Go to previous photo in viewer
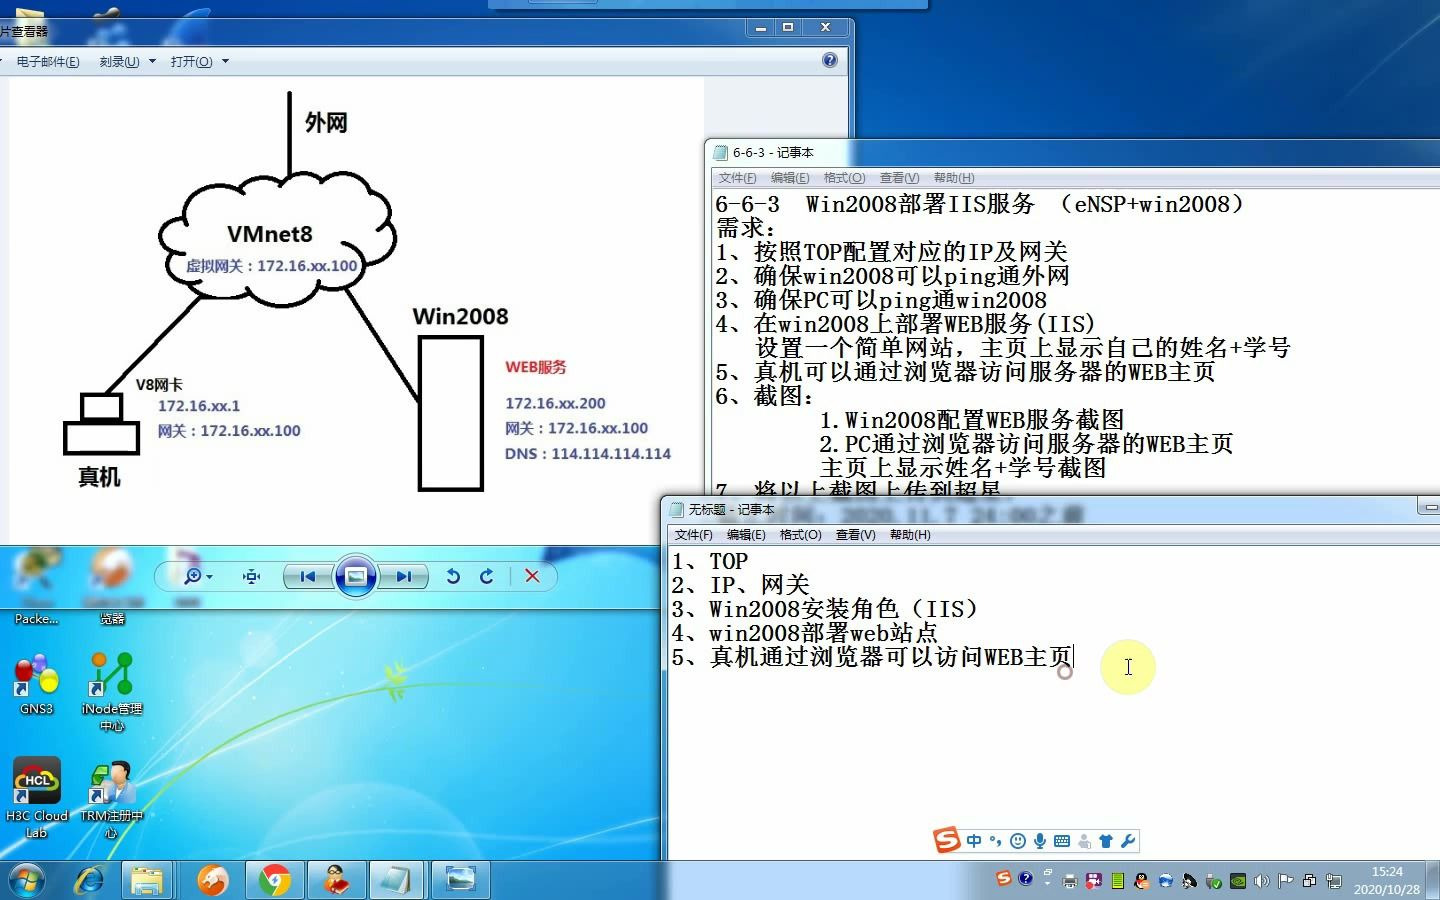Viewport: 1440px width, 900px height. click(308, 576)
